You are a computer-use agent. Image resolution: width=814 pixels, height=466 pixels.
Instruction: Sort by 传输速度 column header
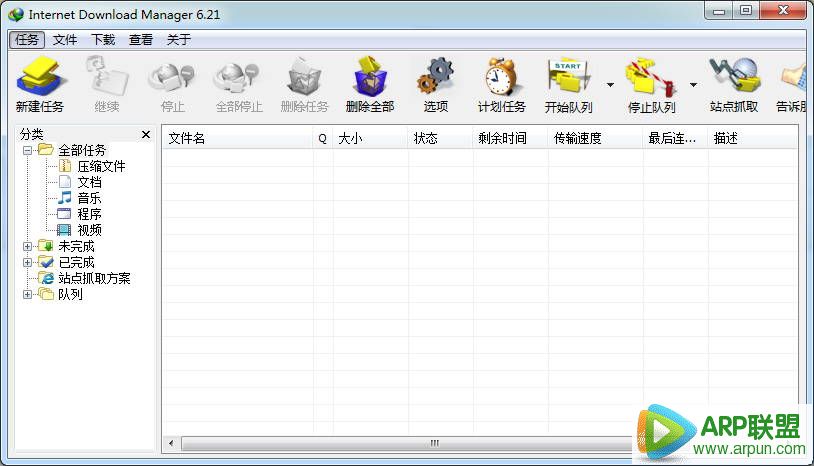point(596,139)
